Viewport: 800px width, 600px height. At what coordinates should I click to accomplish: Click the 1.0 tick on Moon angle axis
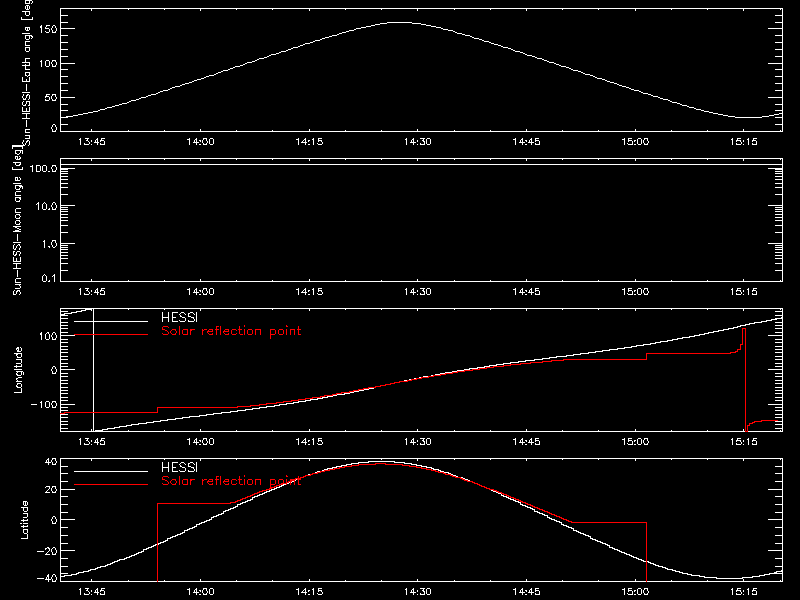coord(49,244)
